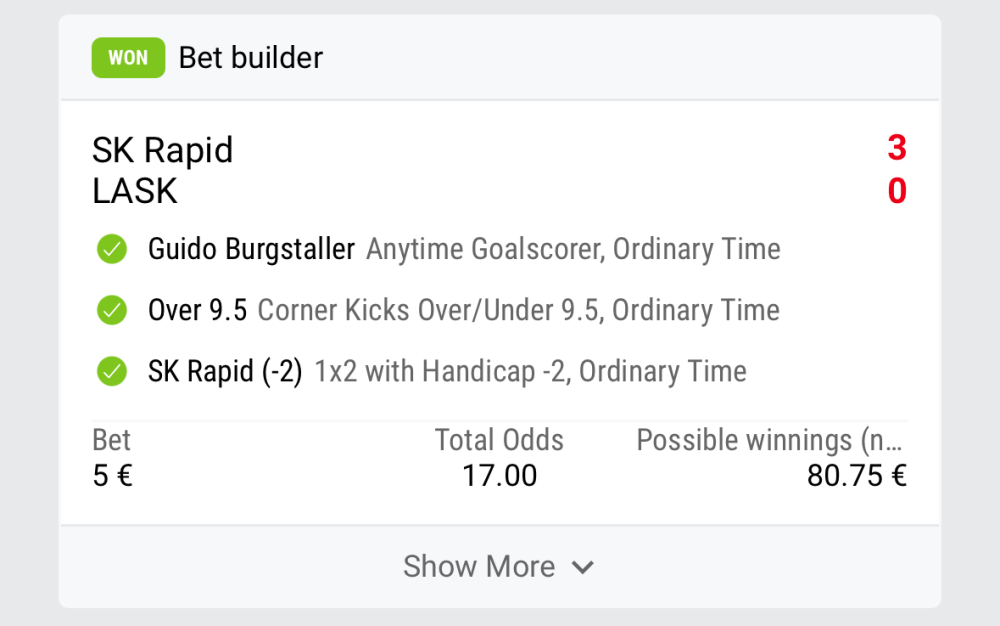Click SK Rapid's score of 3
This screenshot has height=626, width=1000.
(x=896, y=148)
